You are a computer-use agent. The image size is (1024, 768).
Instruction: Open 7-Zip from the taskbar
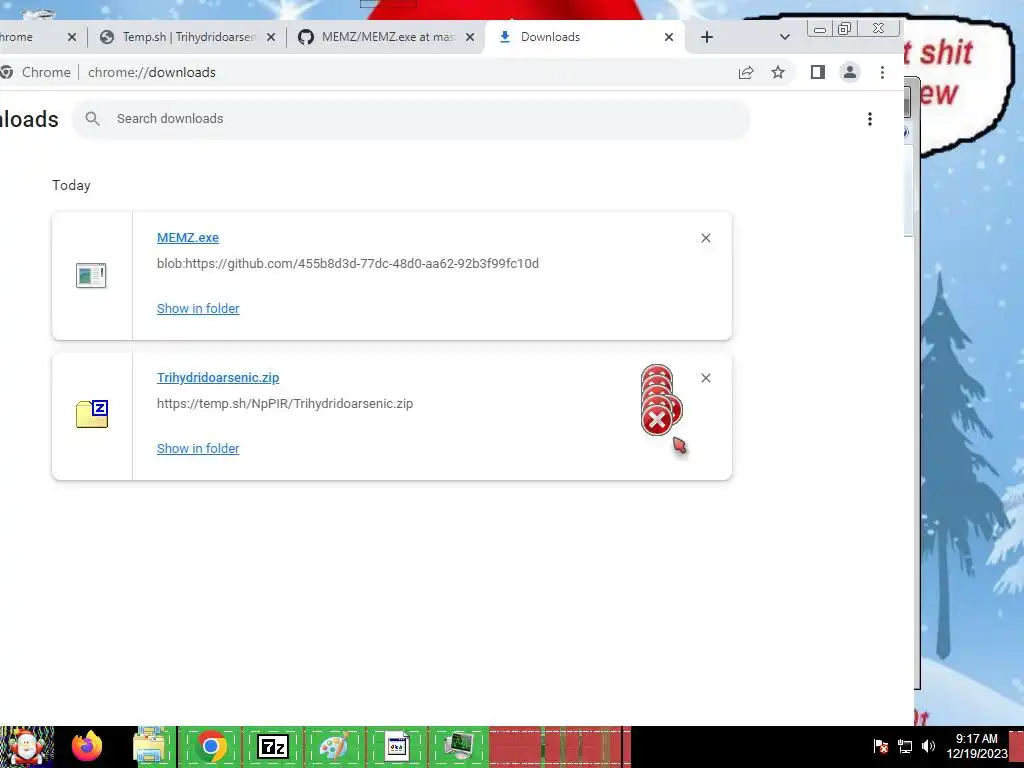[x=273, y=746]
